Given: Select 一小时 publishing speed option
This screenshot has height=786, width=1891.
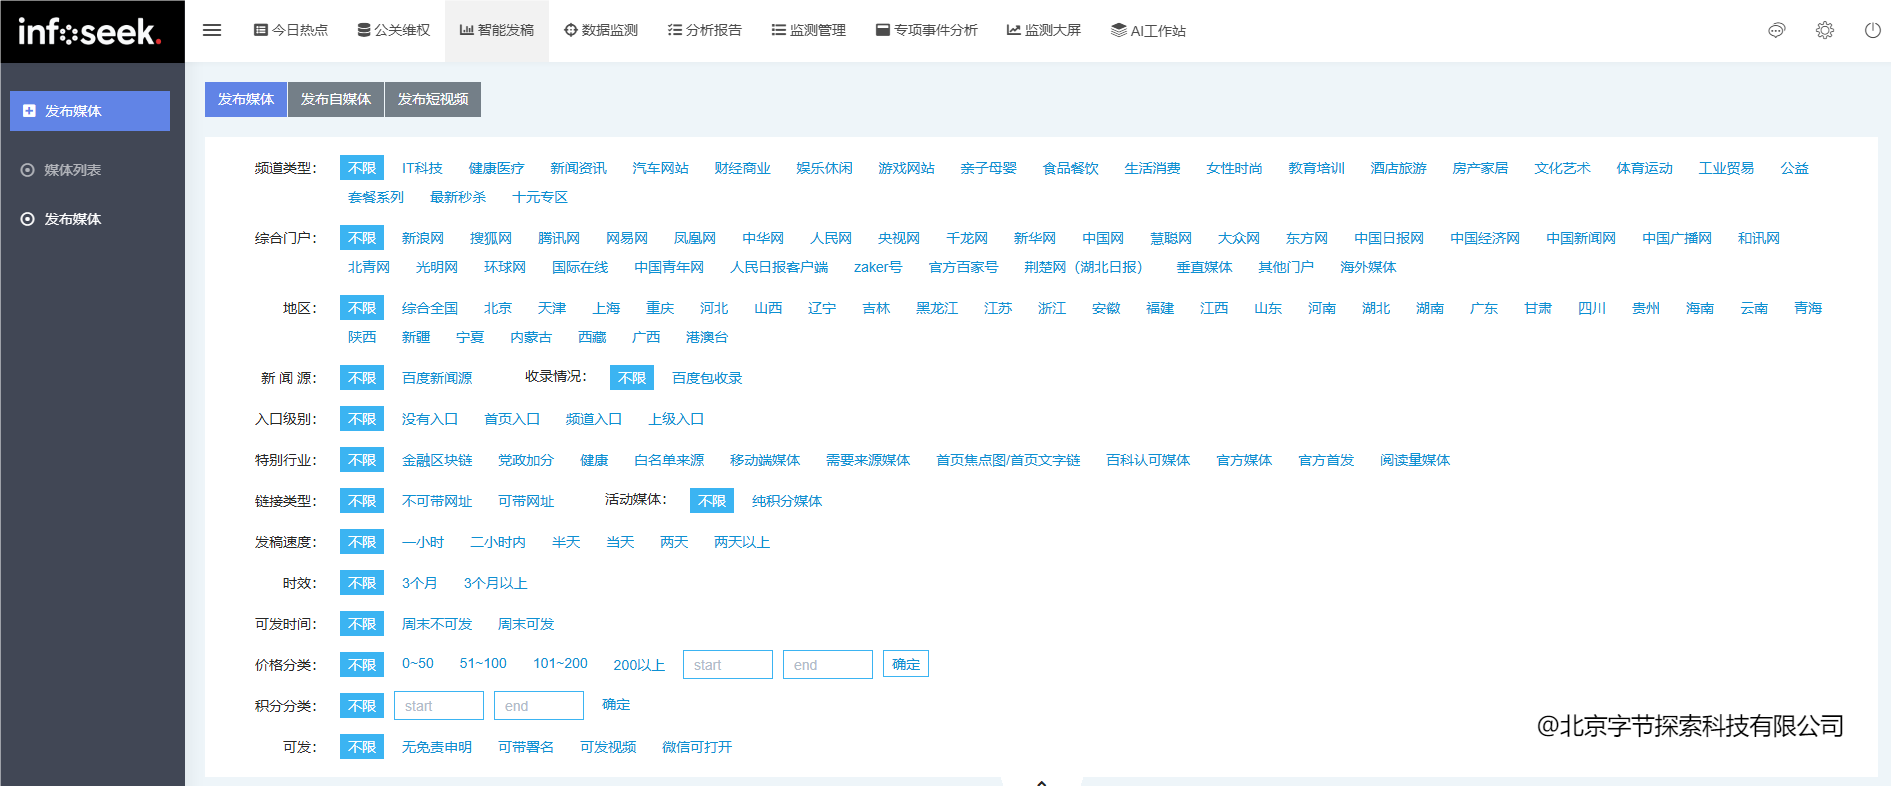Looking at the screenshot, I should pyautogui.click(x=422, y=542).
